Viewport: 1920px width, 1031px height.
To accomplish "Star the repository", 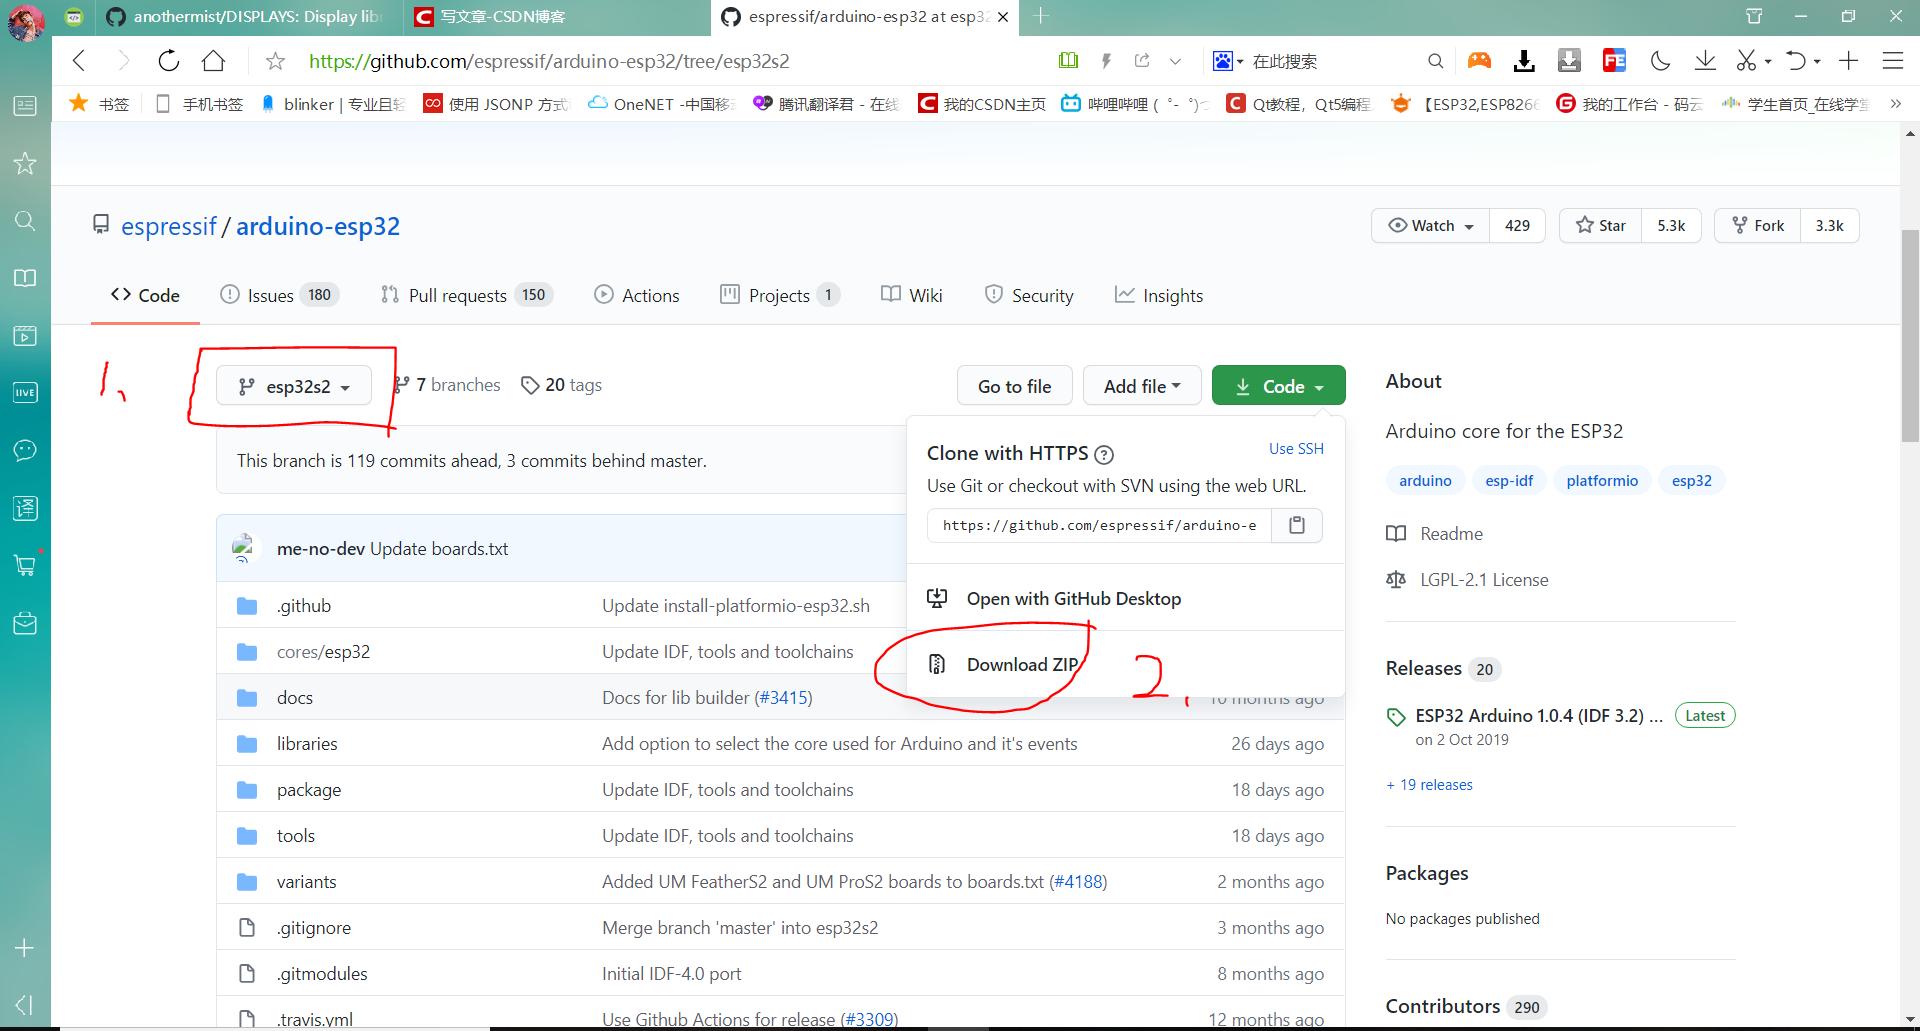I will (1601, 225).
